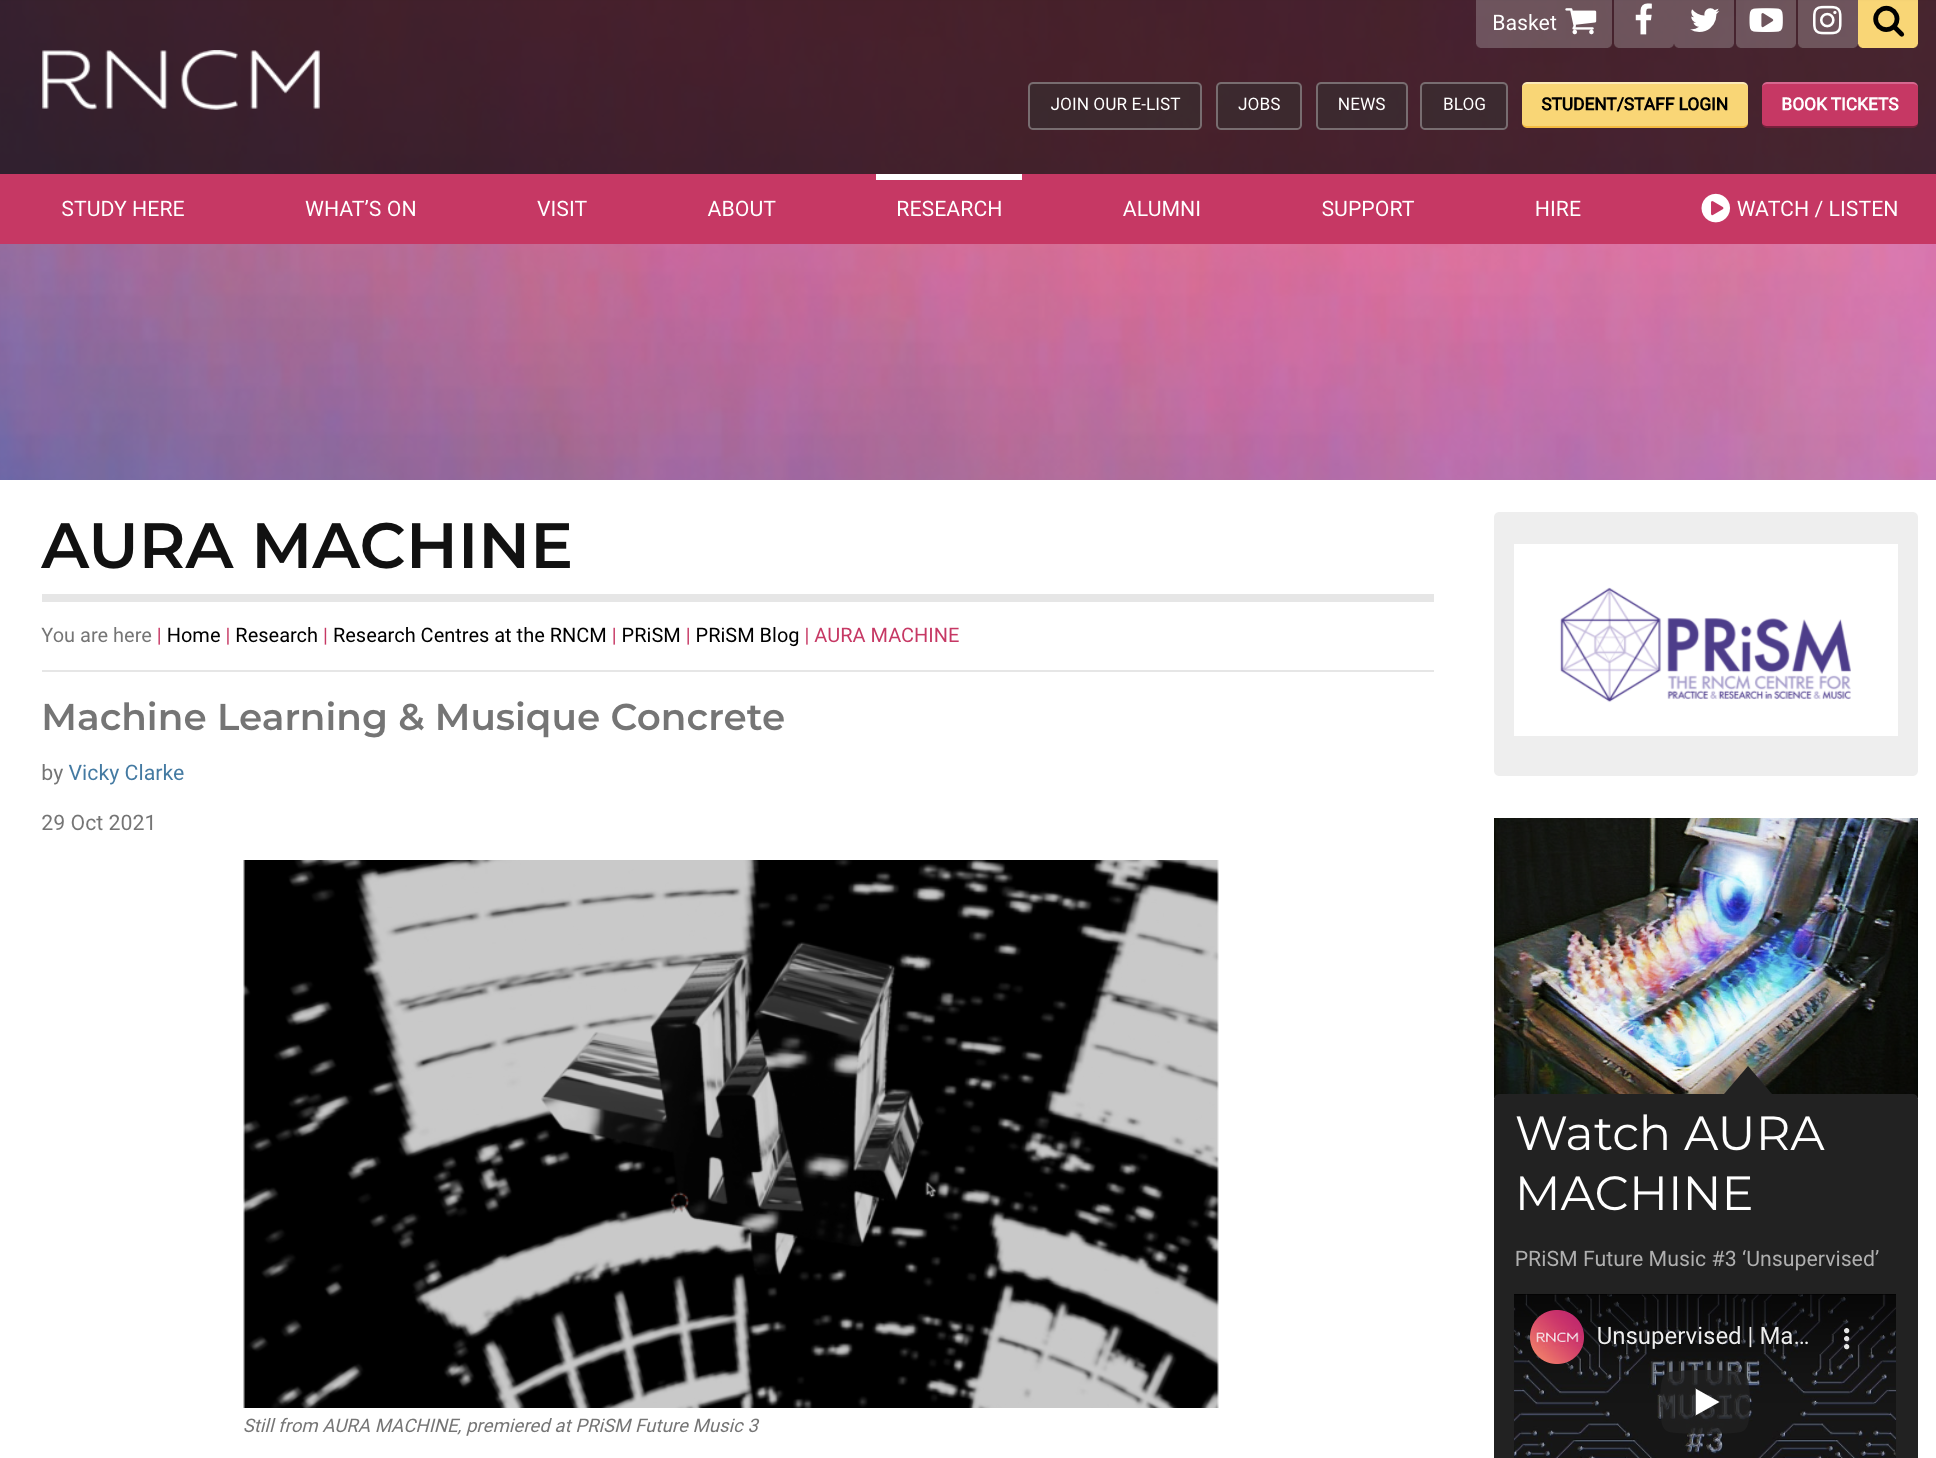Select What's On in main menu
Image resolution: width=1936 pixels, height=1458 pixels.
tap(360, 209)
